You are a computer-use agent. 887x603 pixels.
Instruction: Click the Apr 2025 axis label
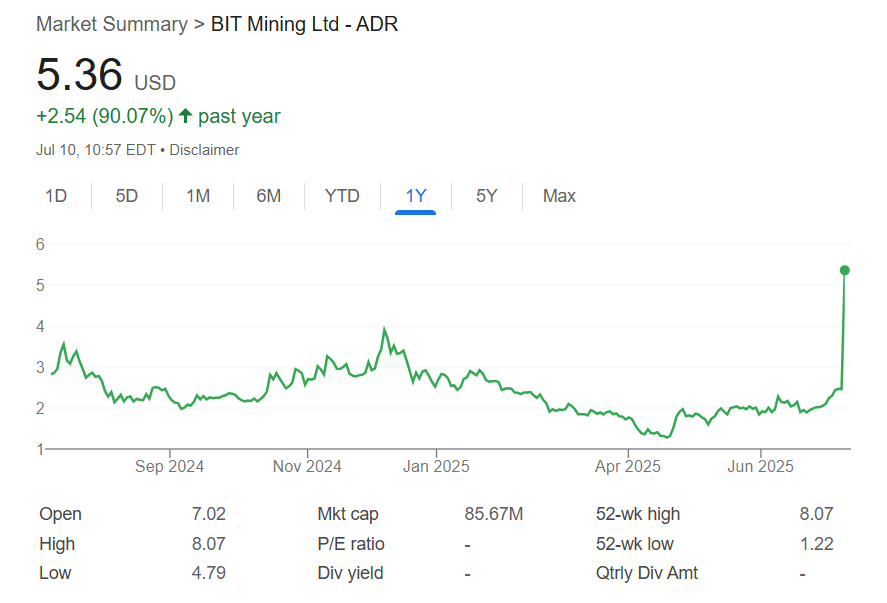coord(627,466)
